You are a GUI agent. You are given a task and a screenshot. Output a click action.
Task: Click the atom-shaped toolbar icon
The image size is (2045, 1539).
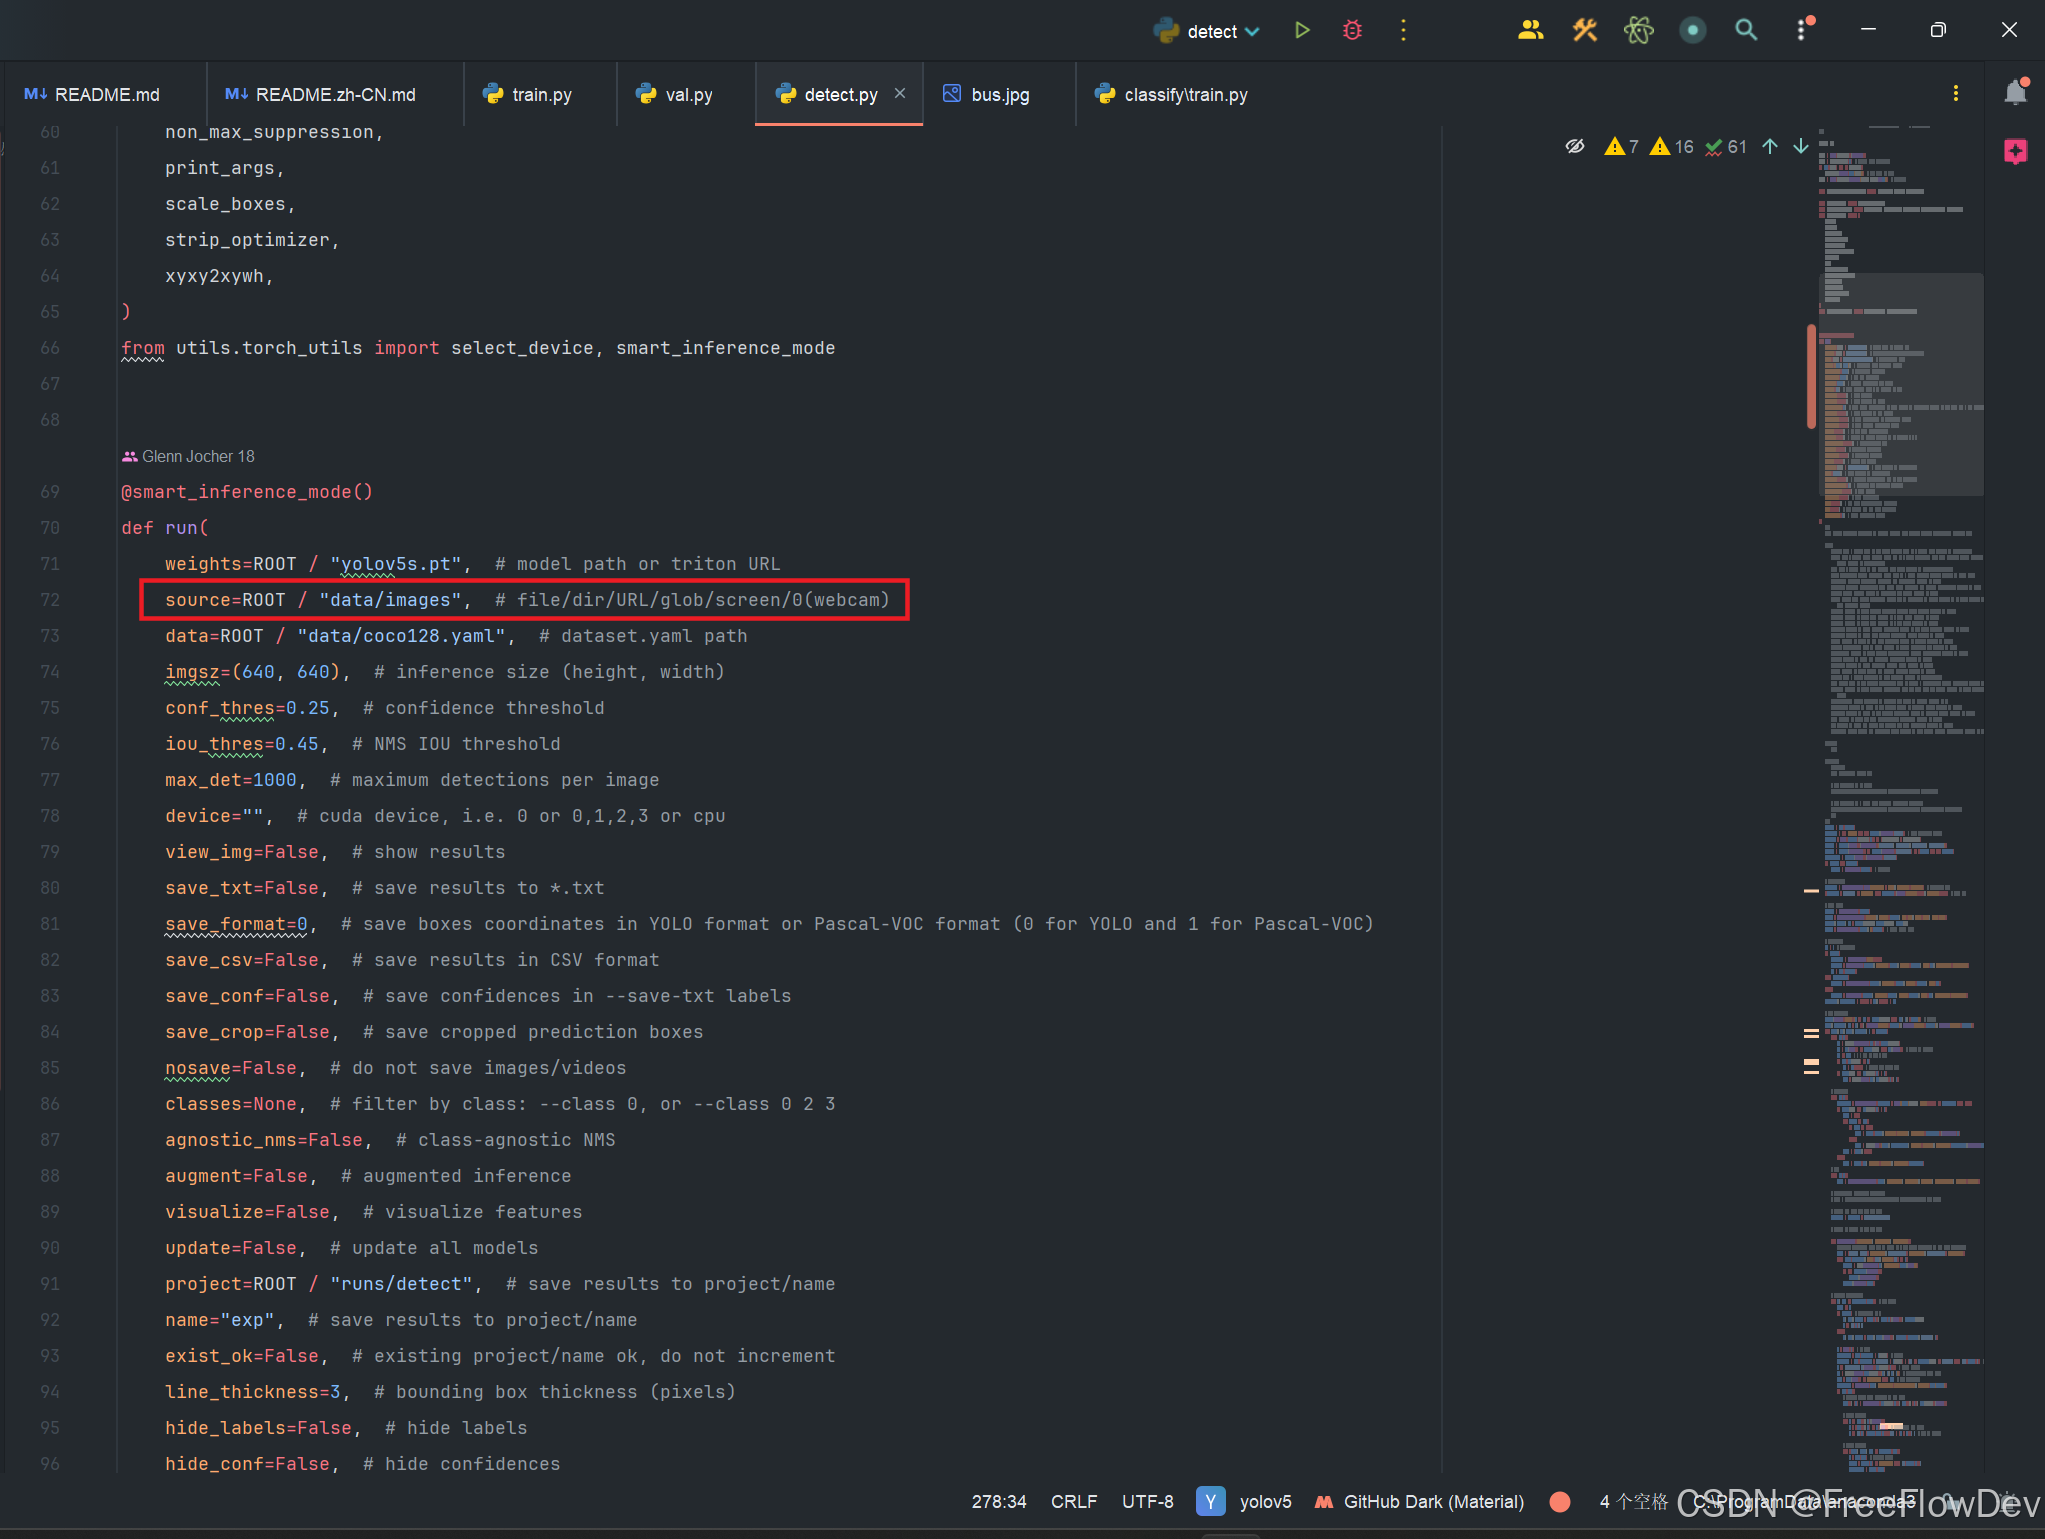click(1638, 30)
